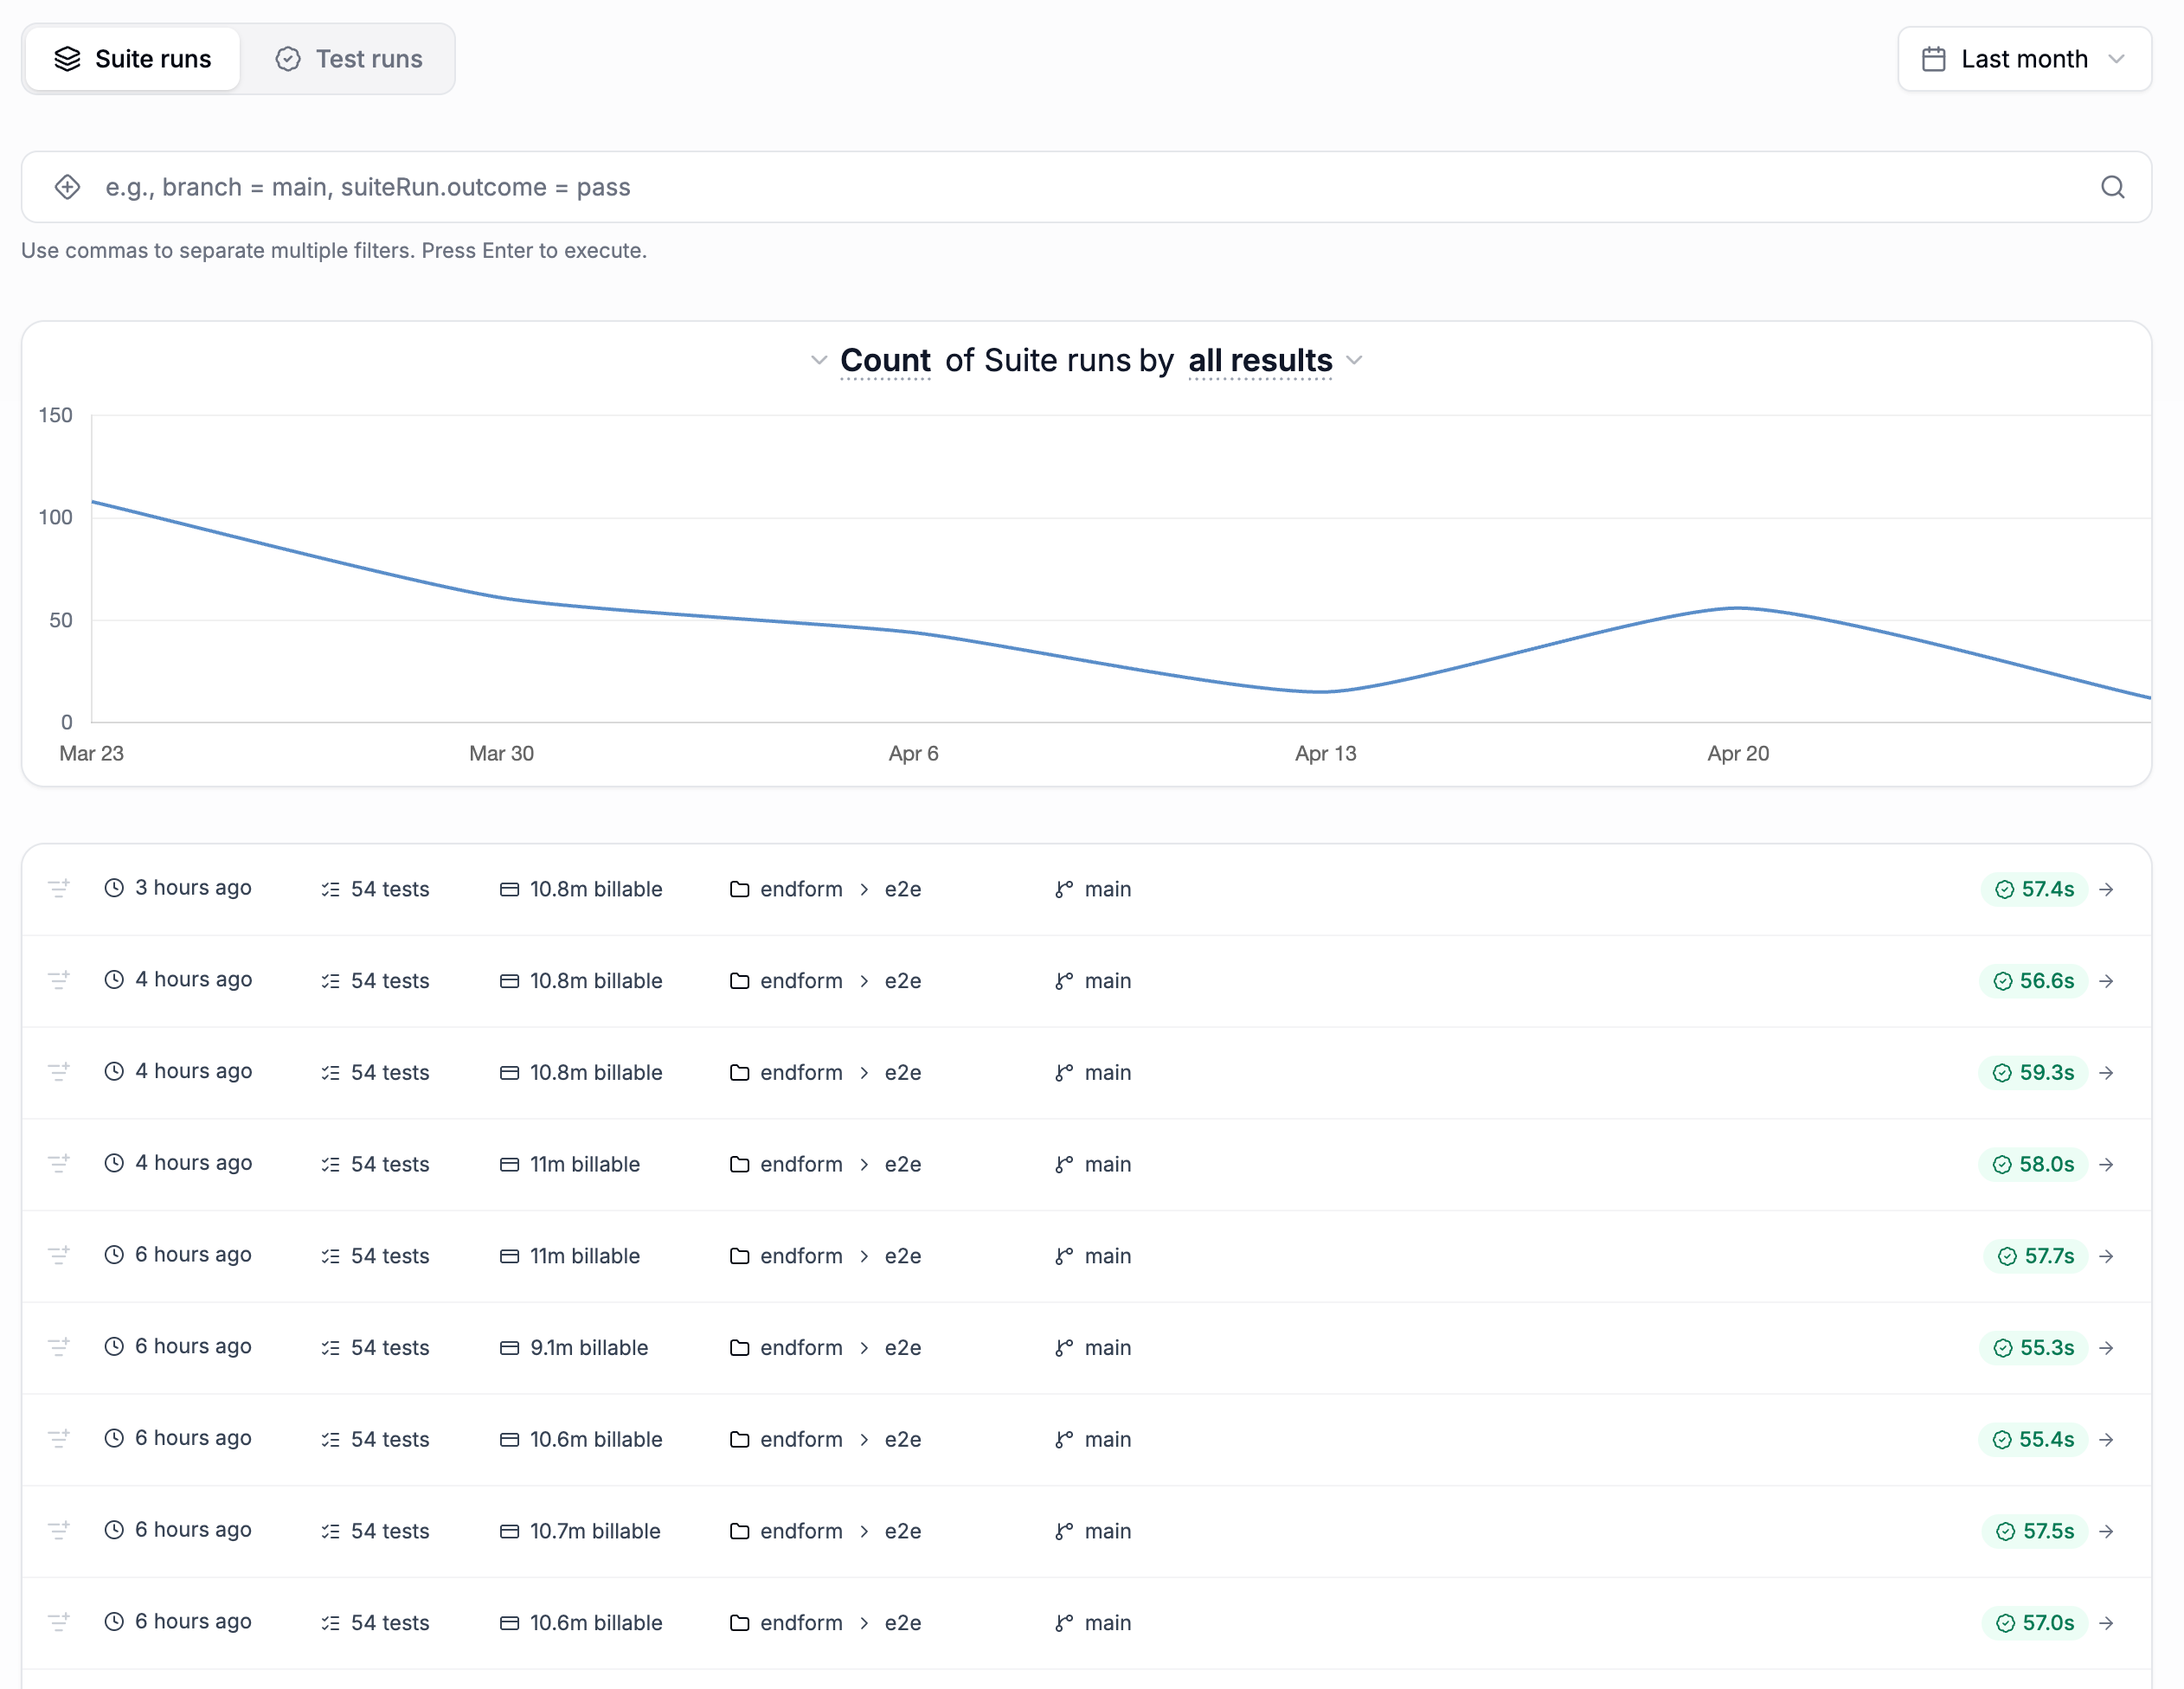Open run details arrow for 59.3s run

(x=2107, y=1072)
